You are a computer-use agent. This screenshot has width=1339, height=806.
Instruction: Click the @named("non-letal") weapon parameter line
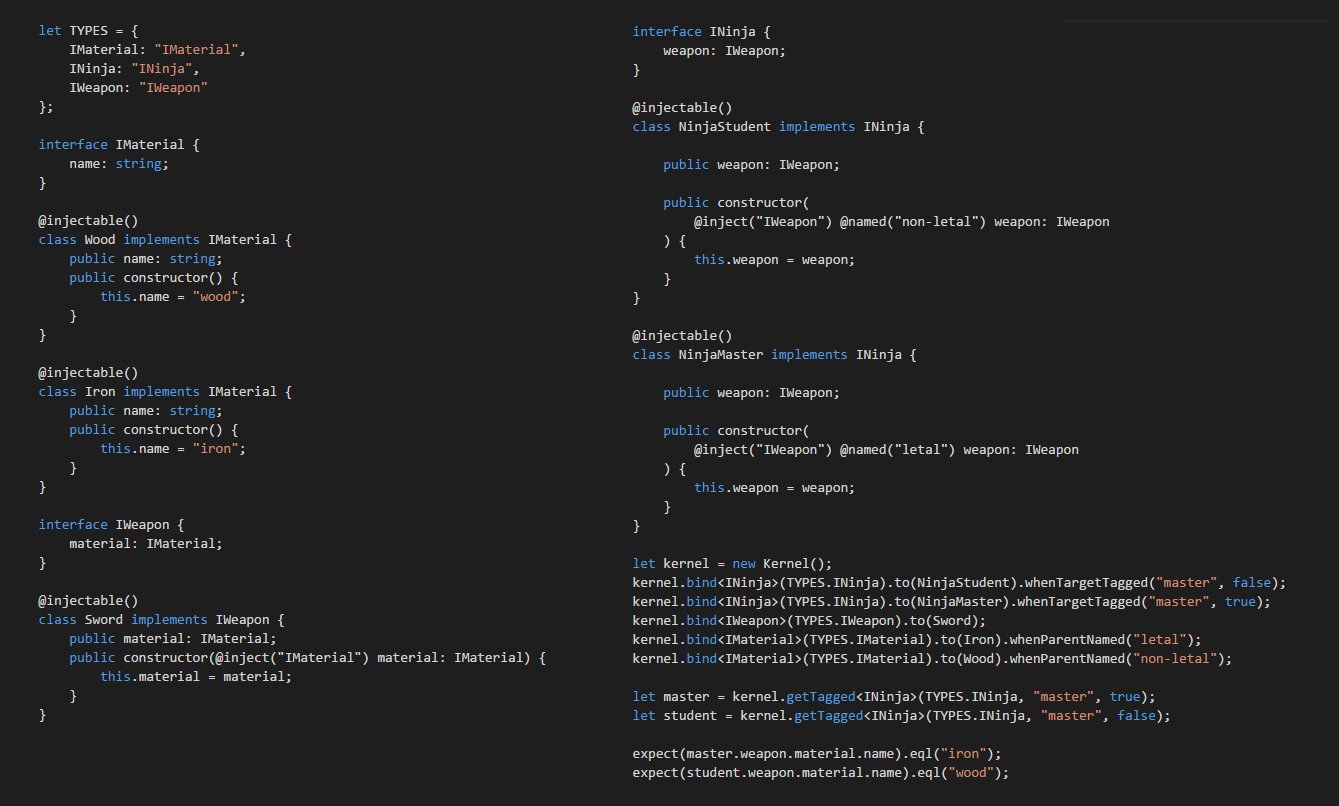902,222
